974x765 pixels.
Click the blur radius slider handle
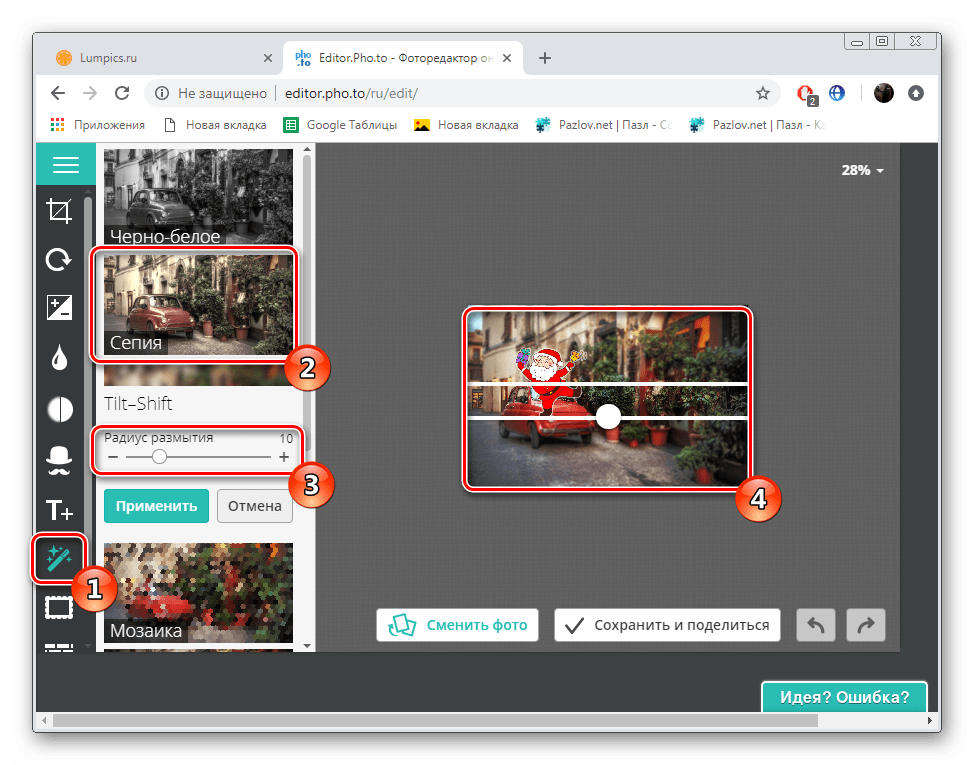[159, 457]
